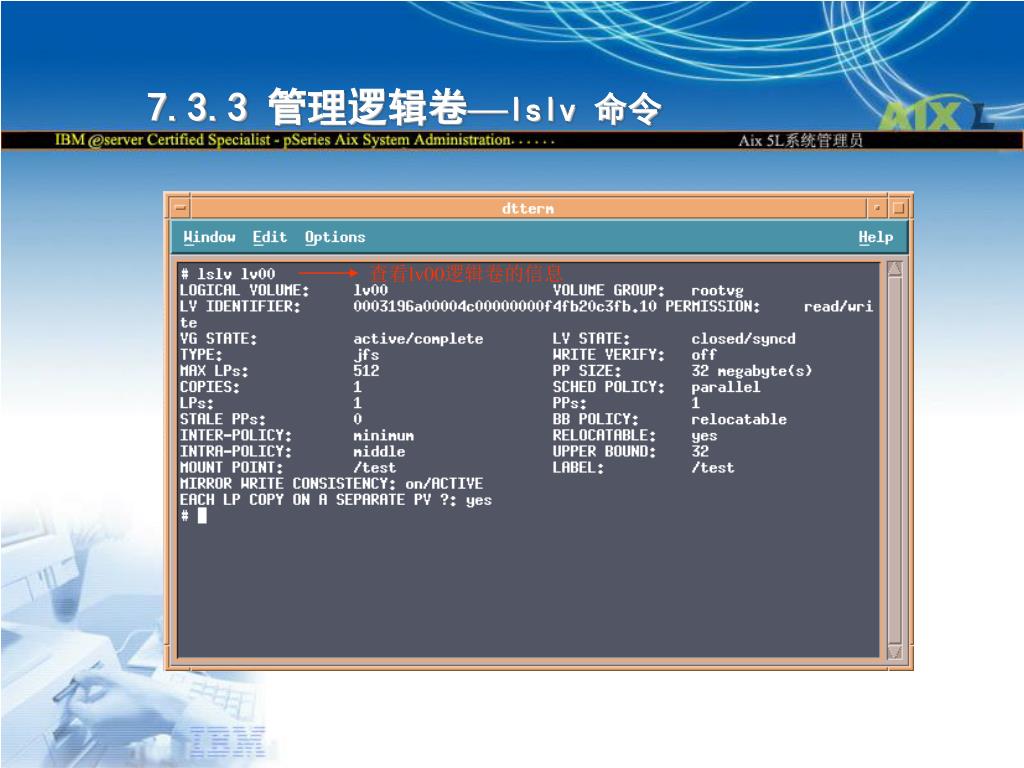Click the 'PERMISSION:' label

click(x=712, y=306)
